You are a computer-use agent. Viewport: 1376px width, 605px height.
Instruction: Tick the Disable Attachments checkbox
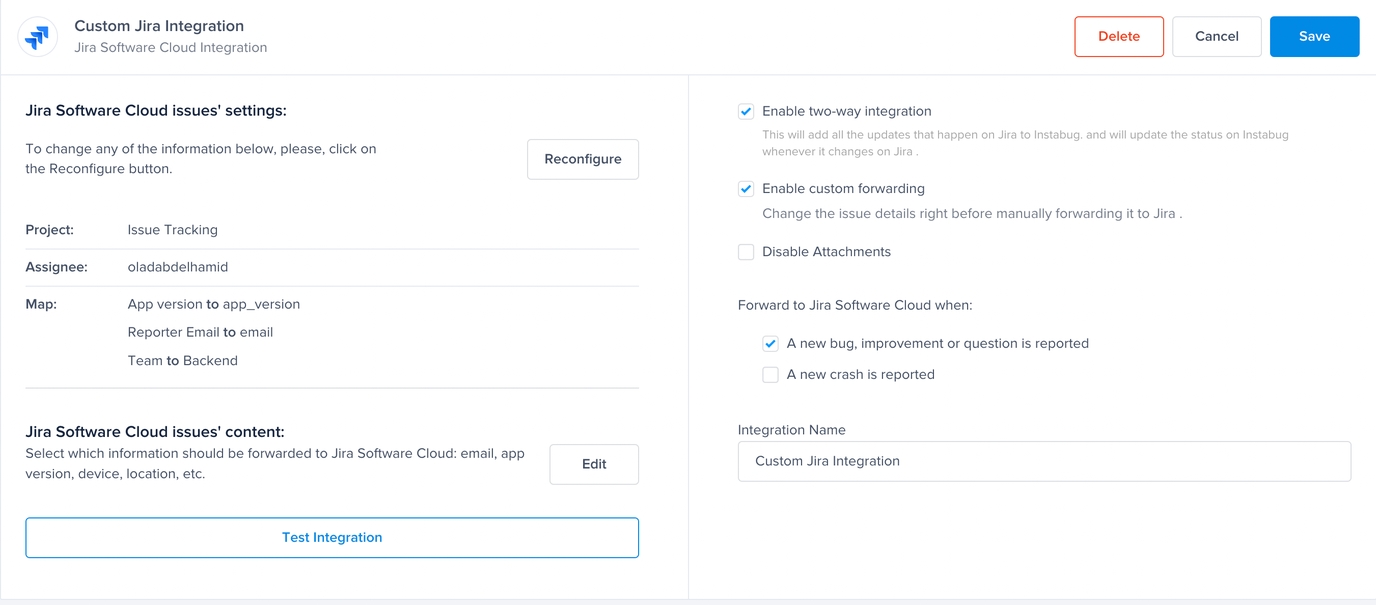746,252
